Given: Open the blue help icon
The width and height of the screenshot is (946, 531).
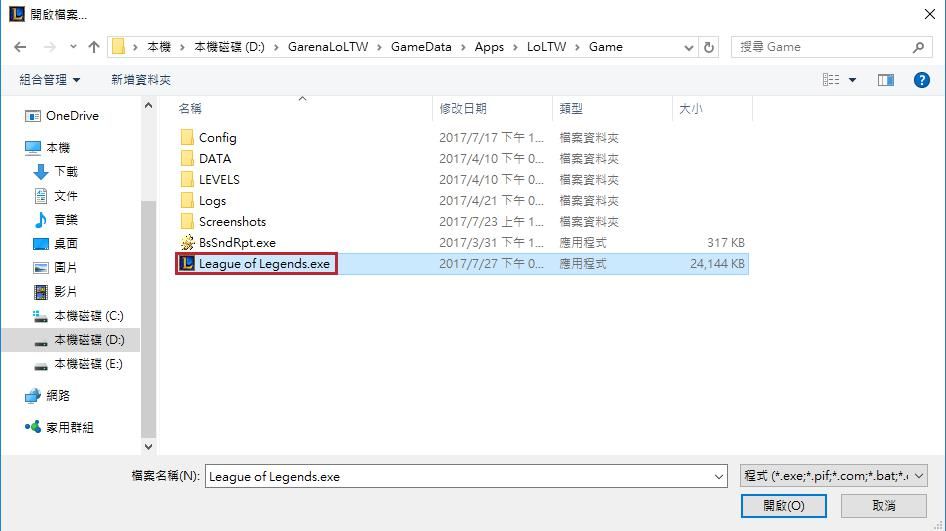Looking at the screenshot, I should pyautogui.click(x=921, y=80).
